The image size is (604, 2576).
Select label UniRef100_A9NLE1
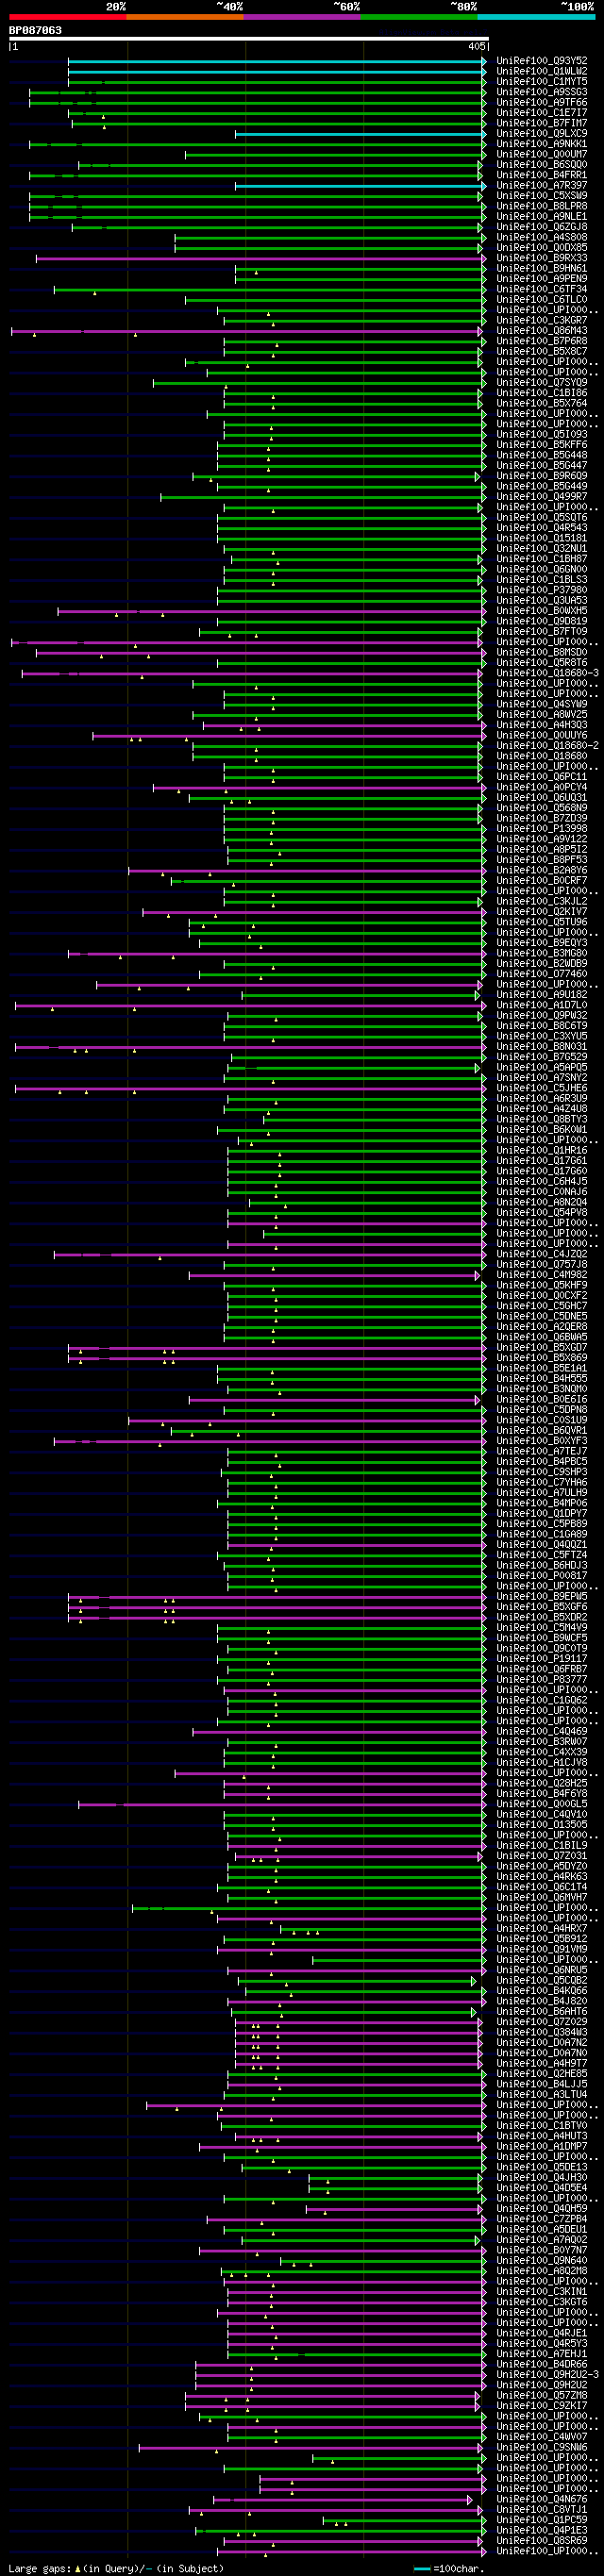click(x=542, y=216)
